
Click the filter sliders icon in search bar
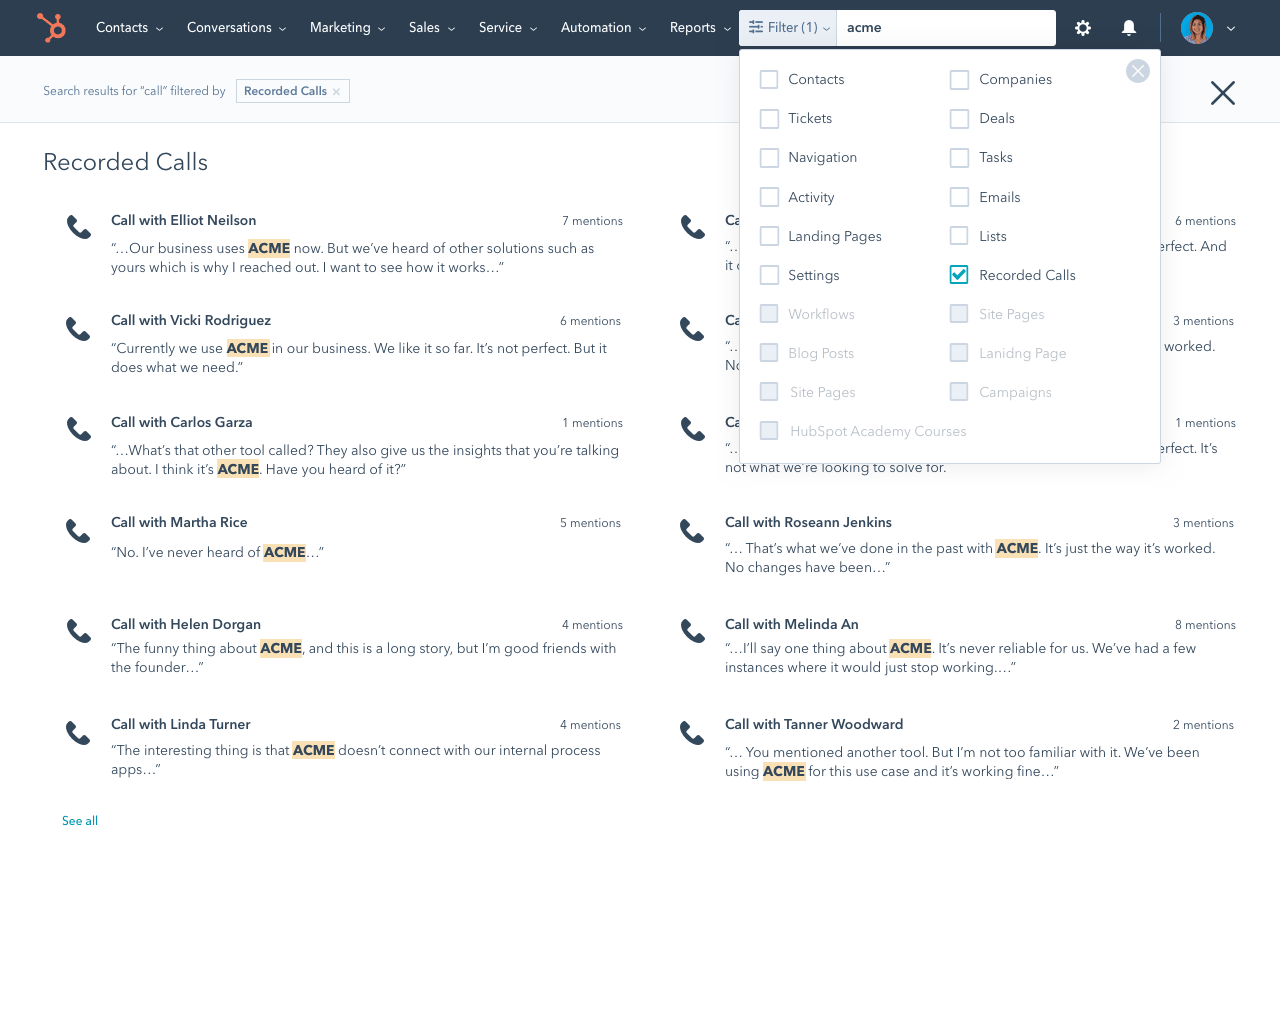pyautogui.click(x=756, y=28)
